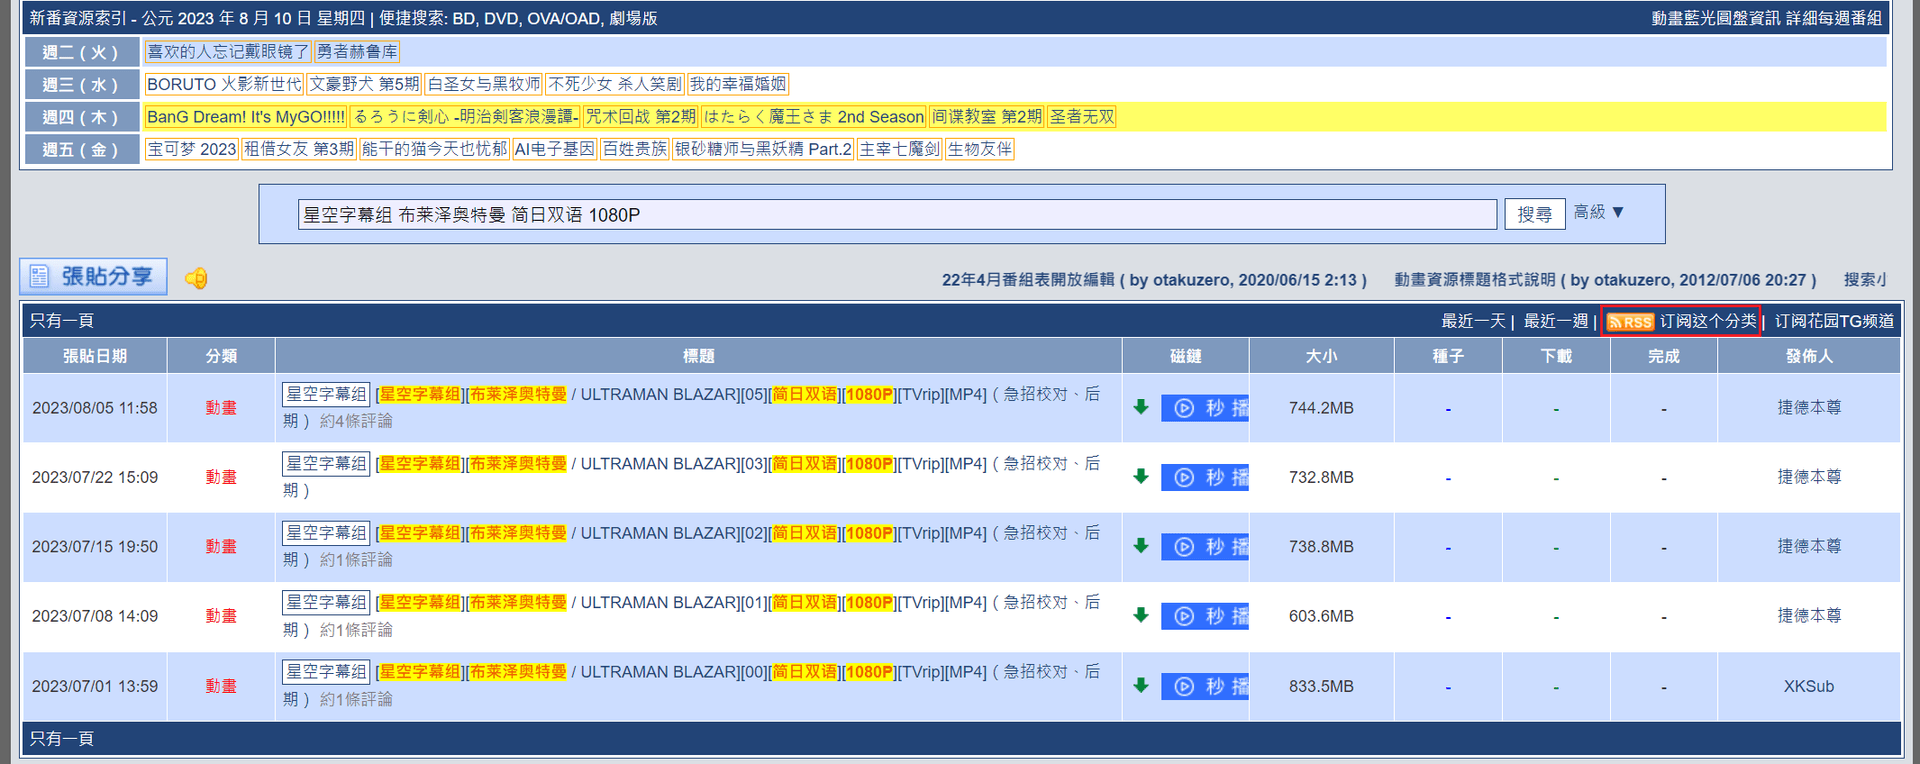Open 動畫藍光圓盤資訊 link in header
The image size is (1920, 764).
(x=1716, y=18)
